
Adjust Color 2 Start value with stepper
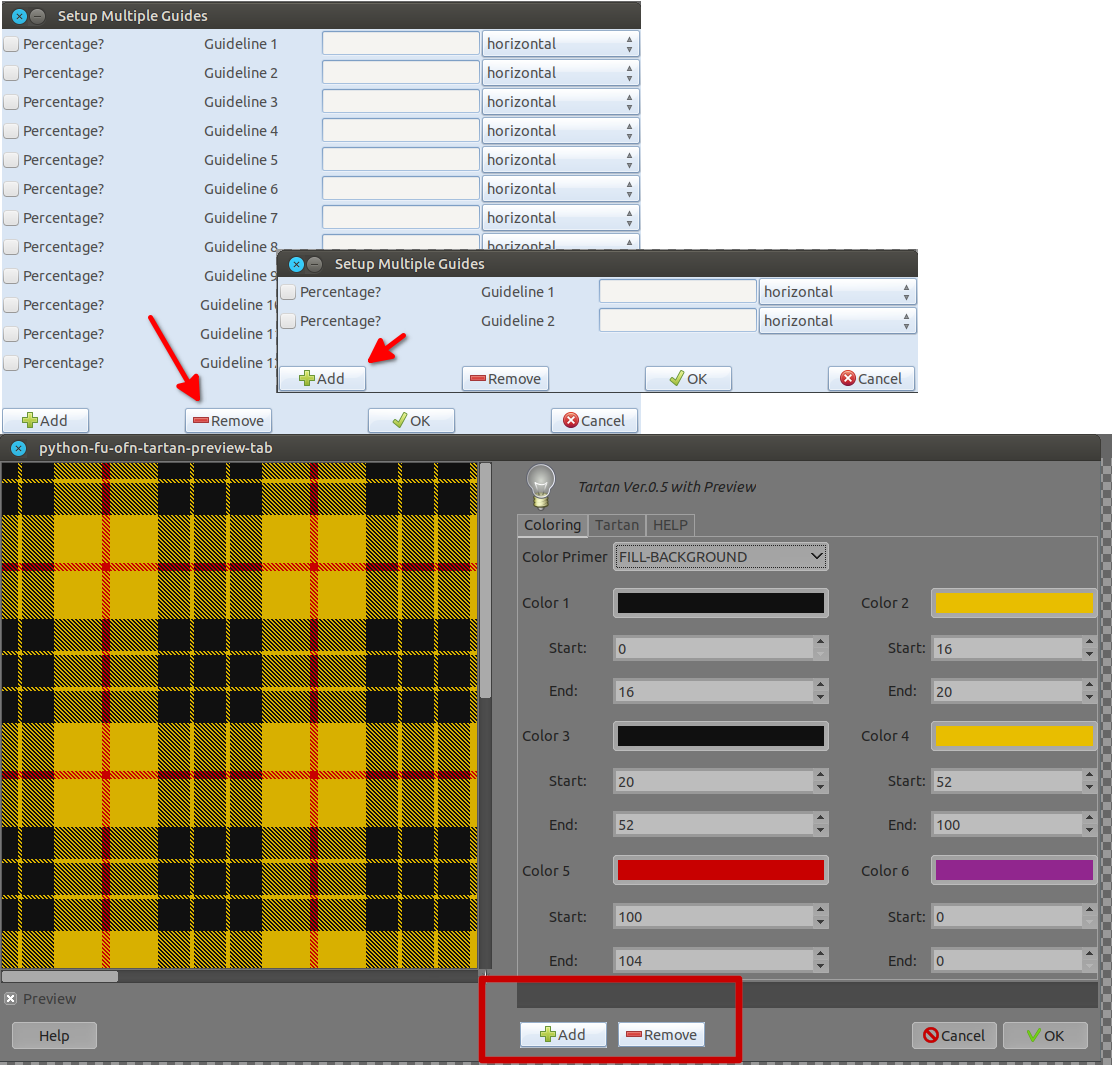pyautogui.click(x=1089, y=648)
